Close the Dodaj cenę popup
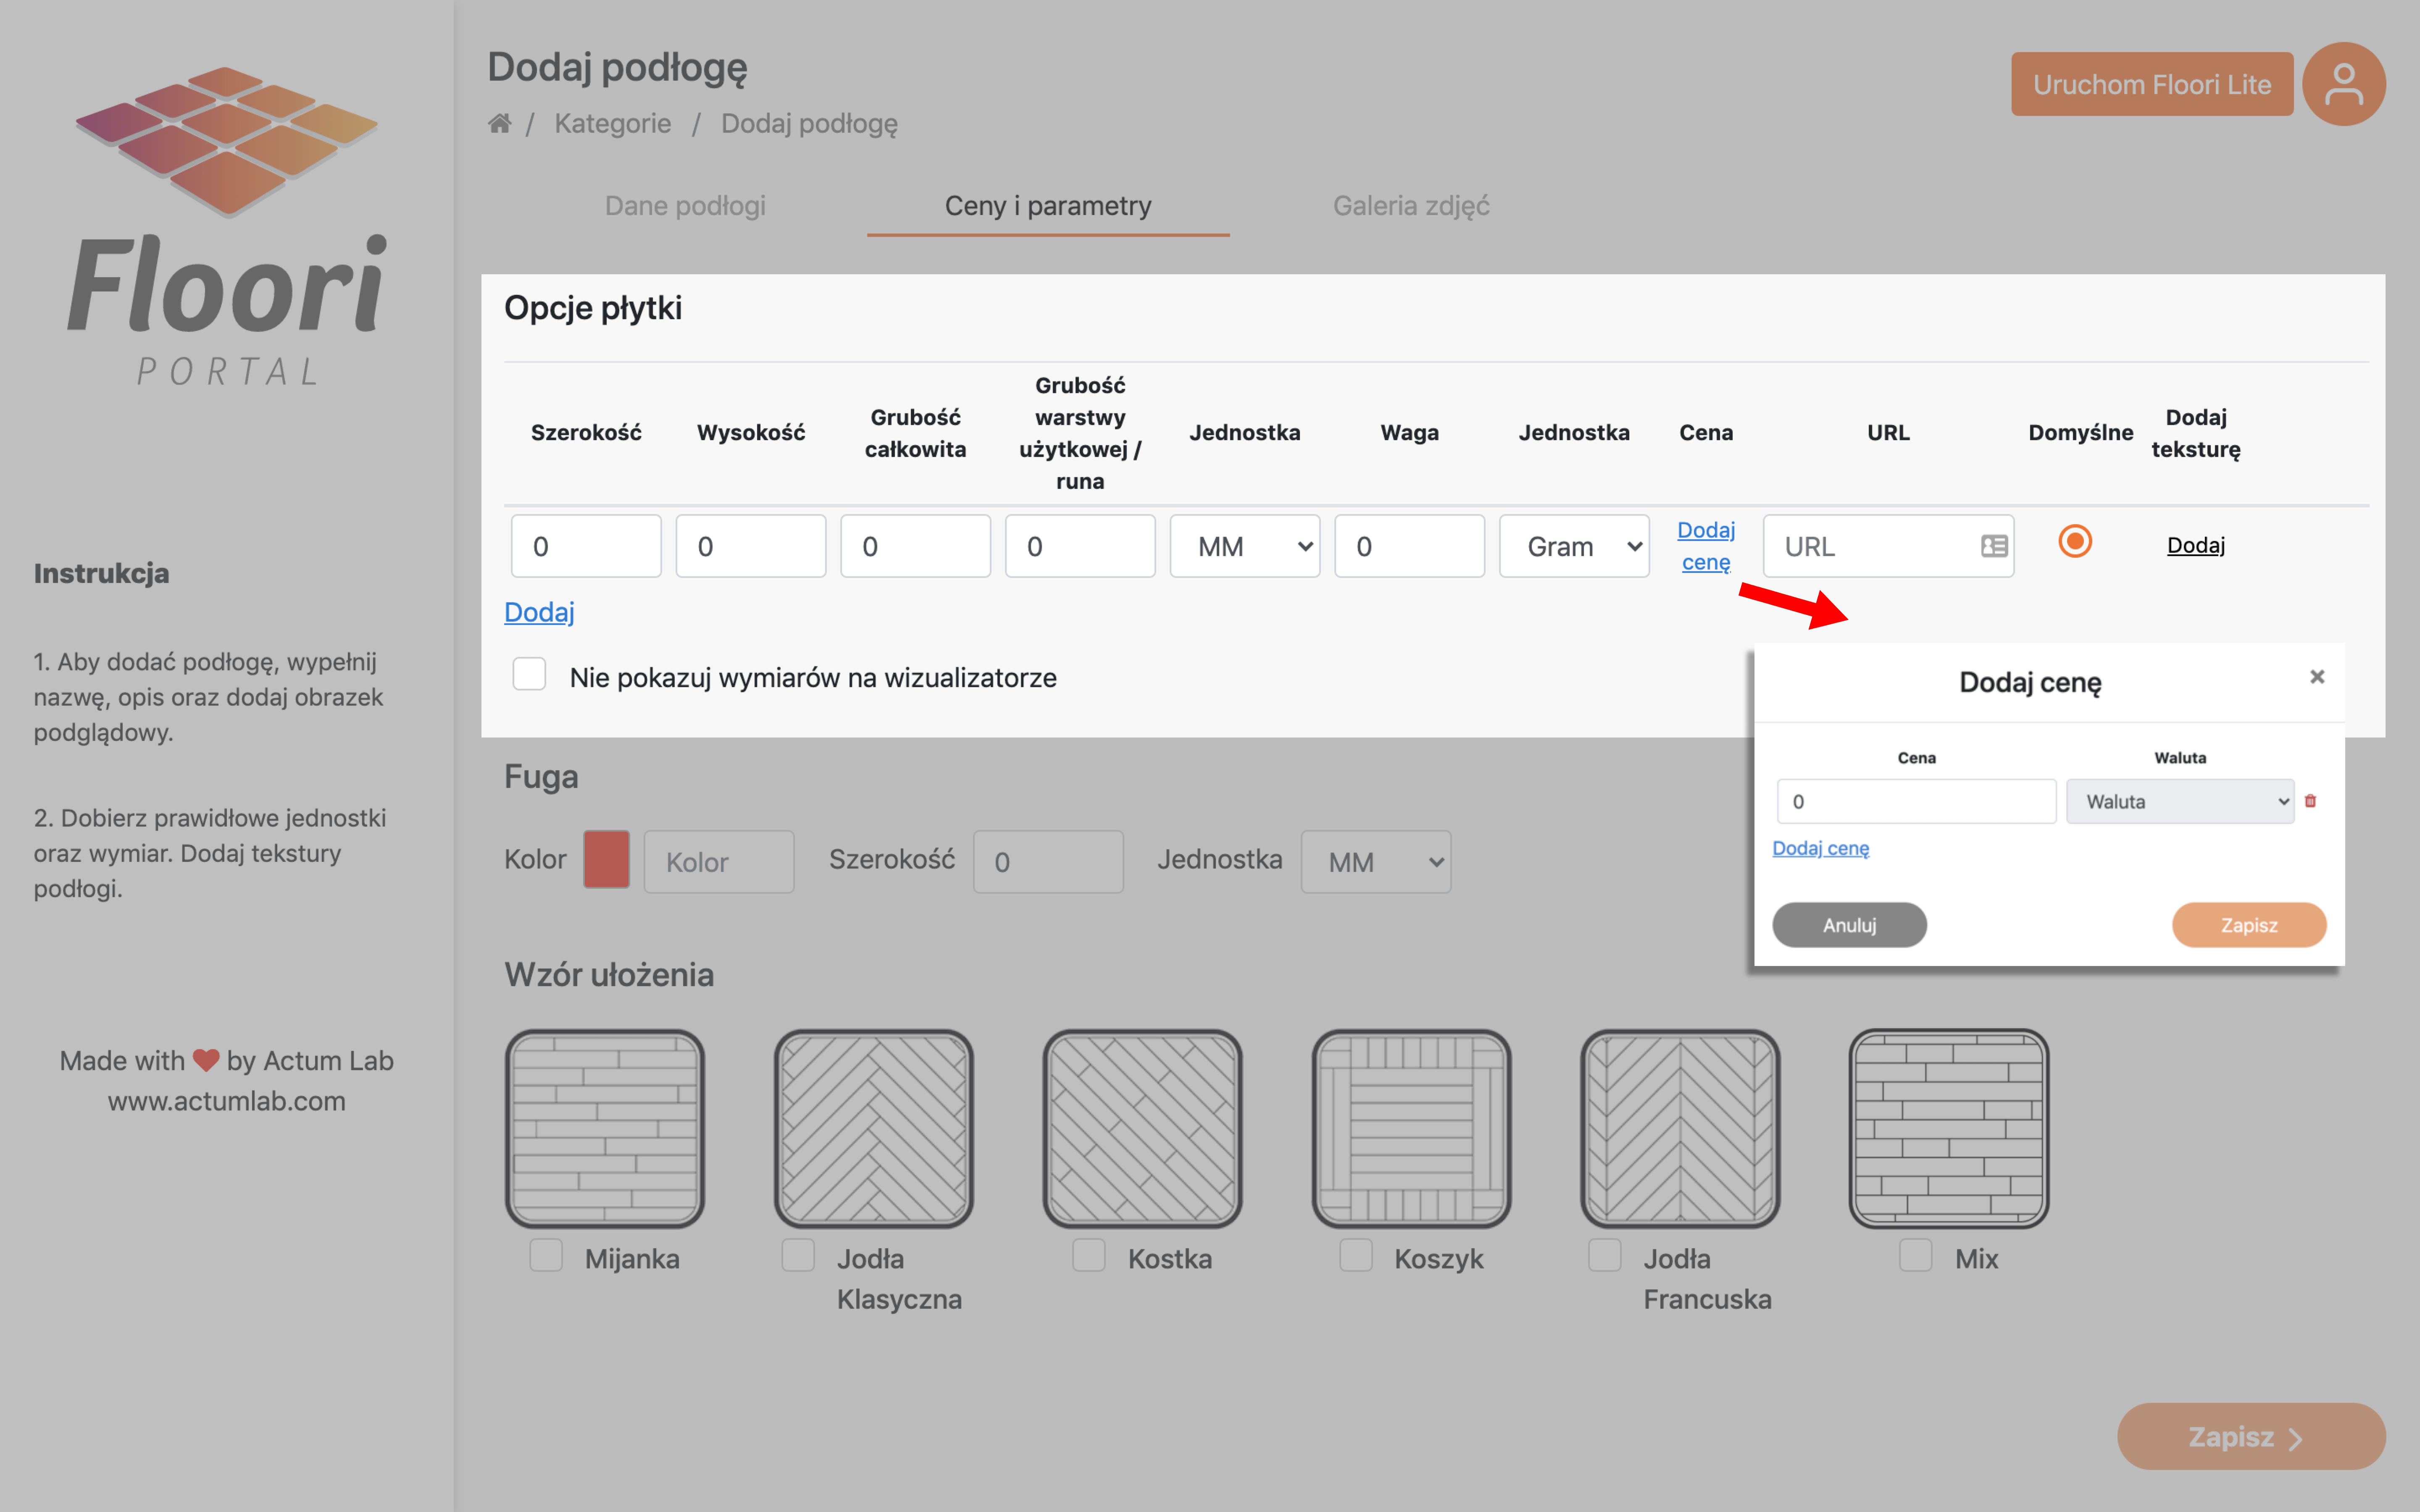Viewport: 2420px width, 1512px height. (x=2317, y=677)
